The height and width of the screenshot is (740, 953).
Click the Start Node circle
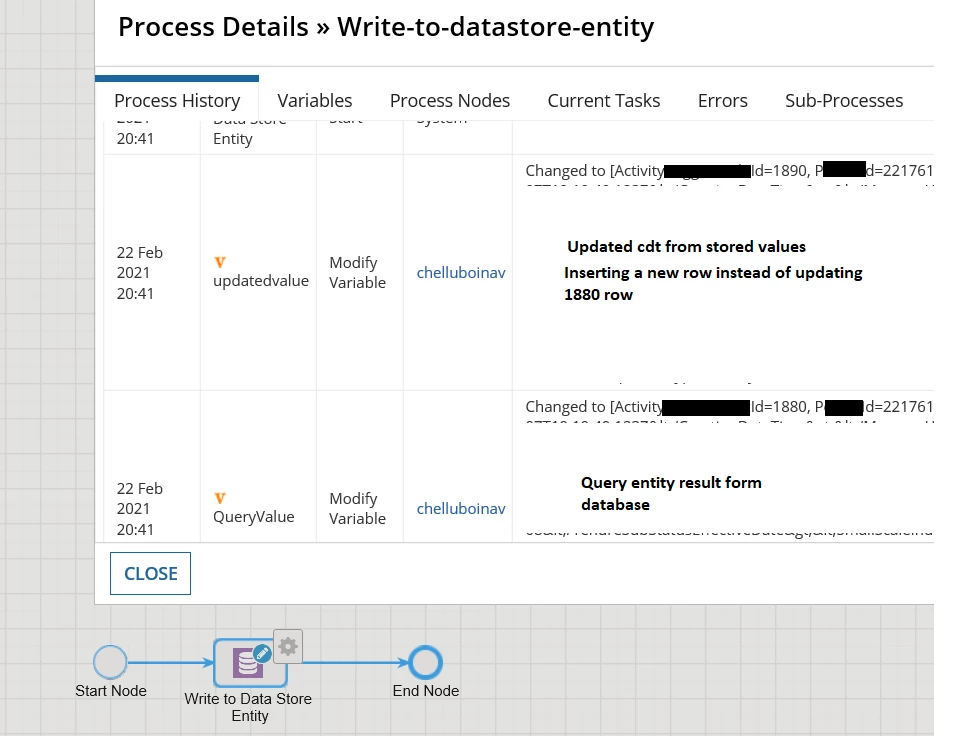[x=110, y=662]
